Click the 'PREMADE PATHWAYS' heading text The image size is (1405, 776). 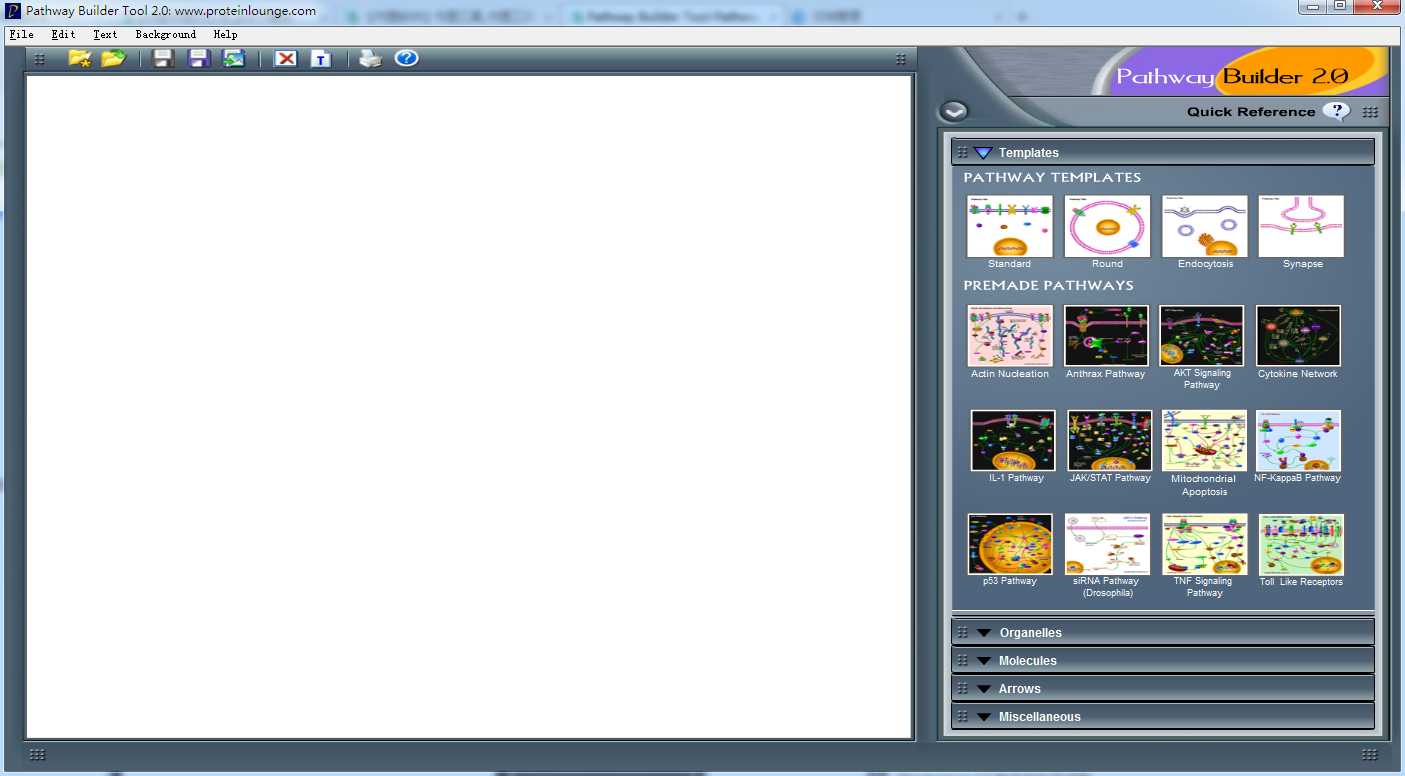pyautogui.click(x=1048, y=286)
